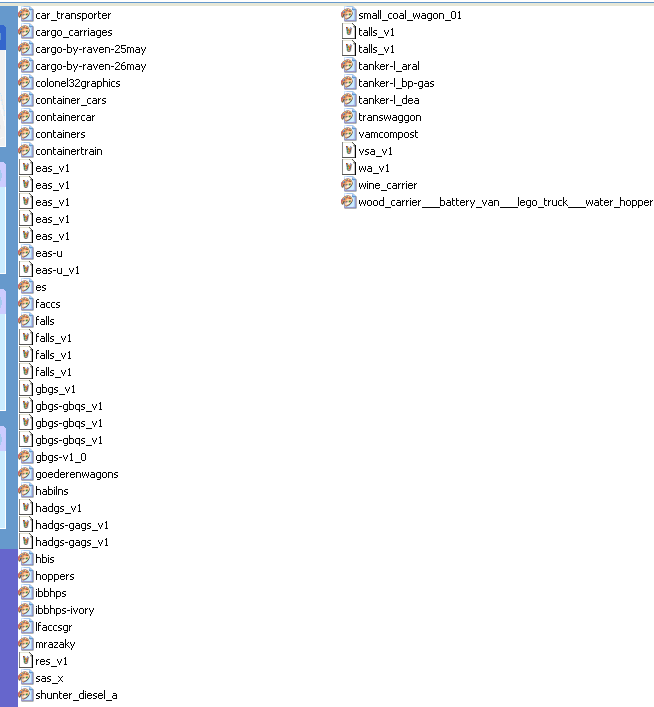Select the tanker-l_dea file icon
654x707 pixels.
349,100
